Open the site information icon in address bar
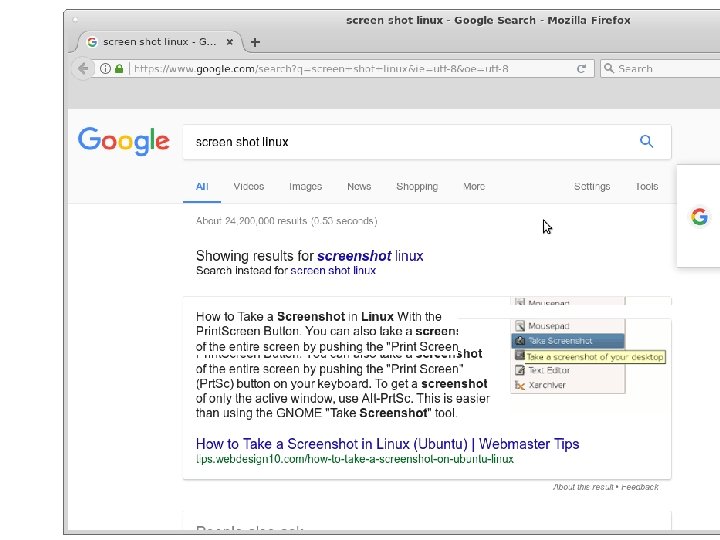The width and height of the screenshot is (720, 540). coord(105,69)
